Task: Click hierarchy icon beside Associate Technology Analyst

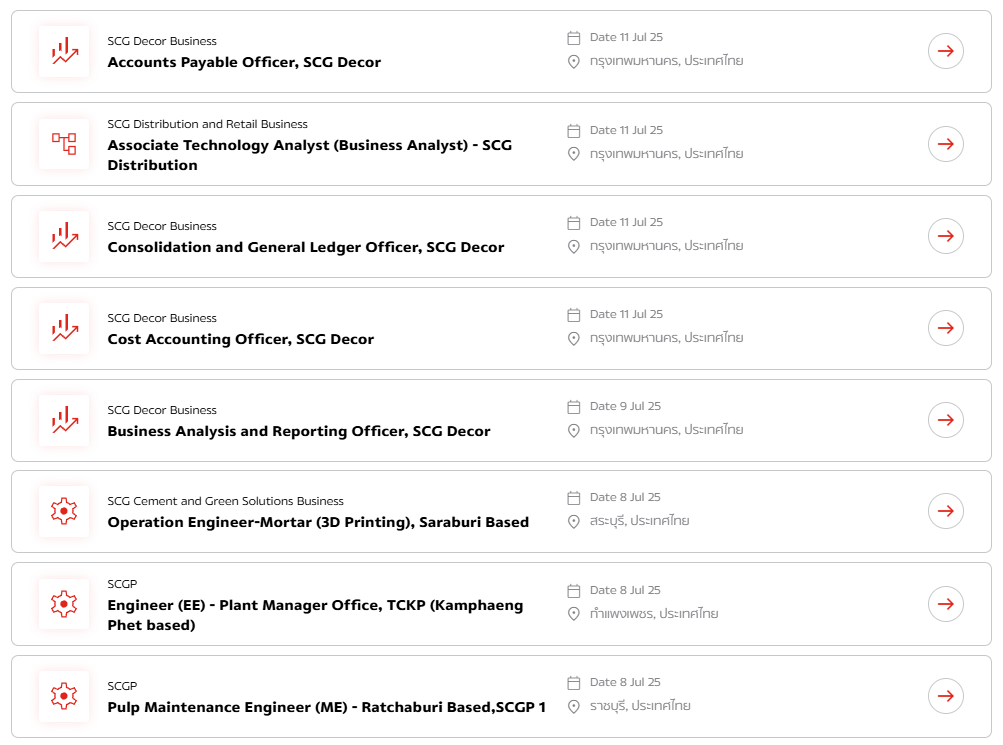Action: pyautogui.click(x=64, y=144)
